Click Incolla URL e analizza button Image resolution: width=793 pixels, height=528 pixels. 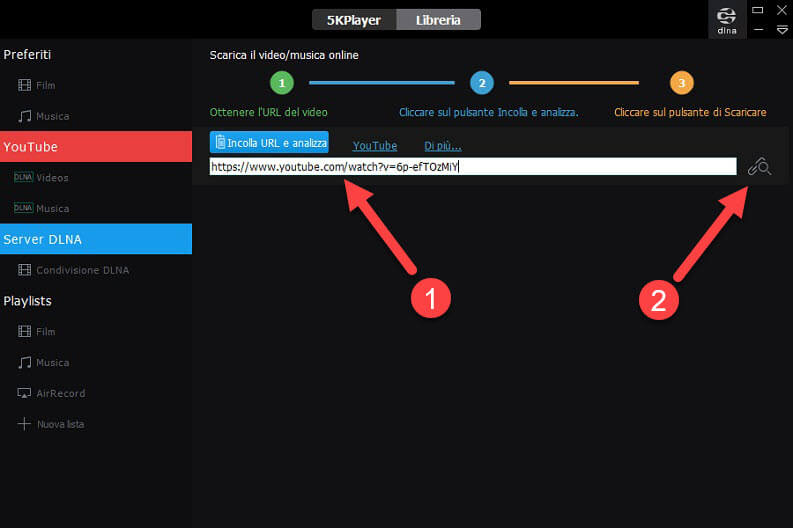[x=269, y=143]
